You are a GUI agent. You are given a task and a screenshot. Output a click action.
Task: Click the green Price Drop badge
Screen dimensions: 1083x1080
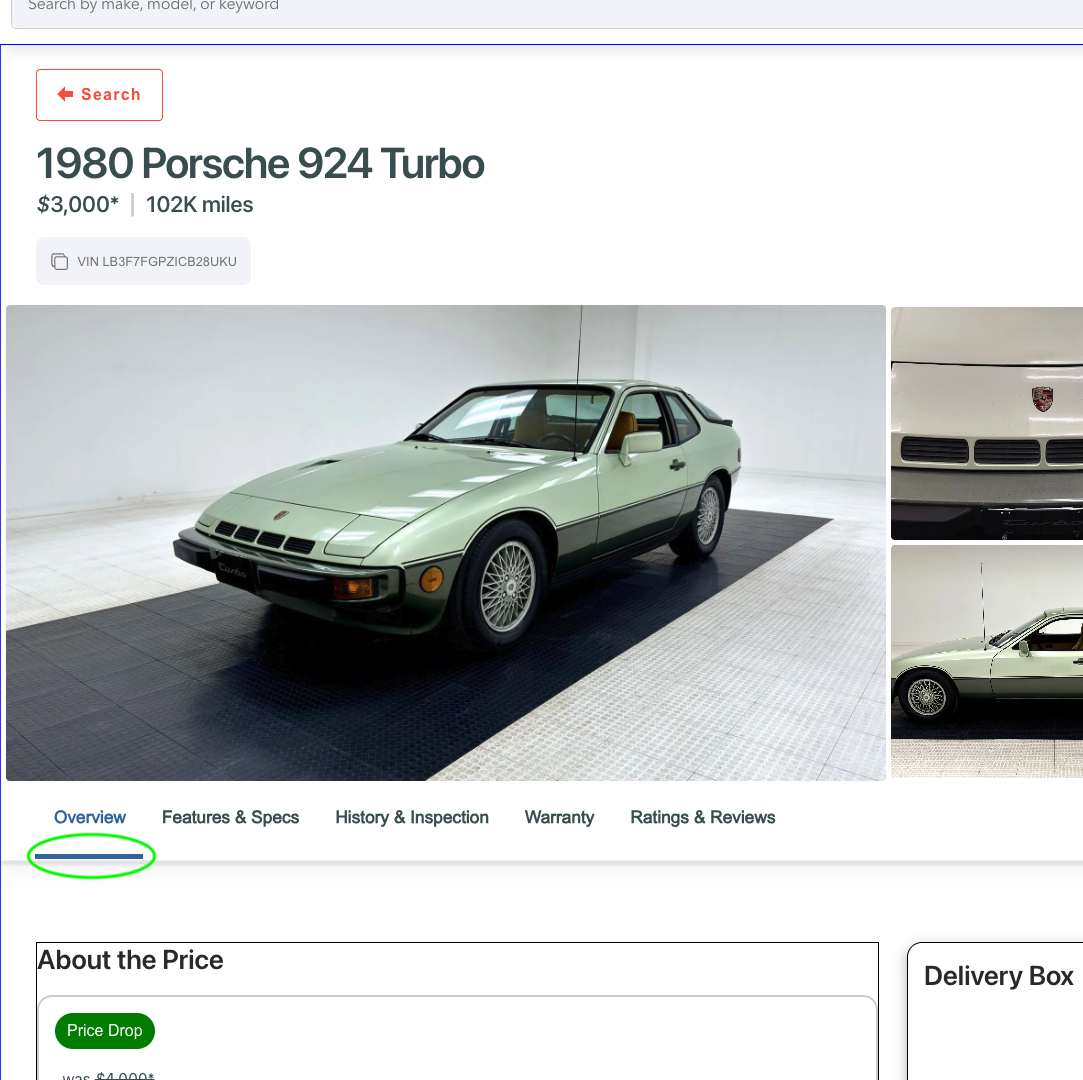pos(105,1030)
